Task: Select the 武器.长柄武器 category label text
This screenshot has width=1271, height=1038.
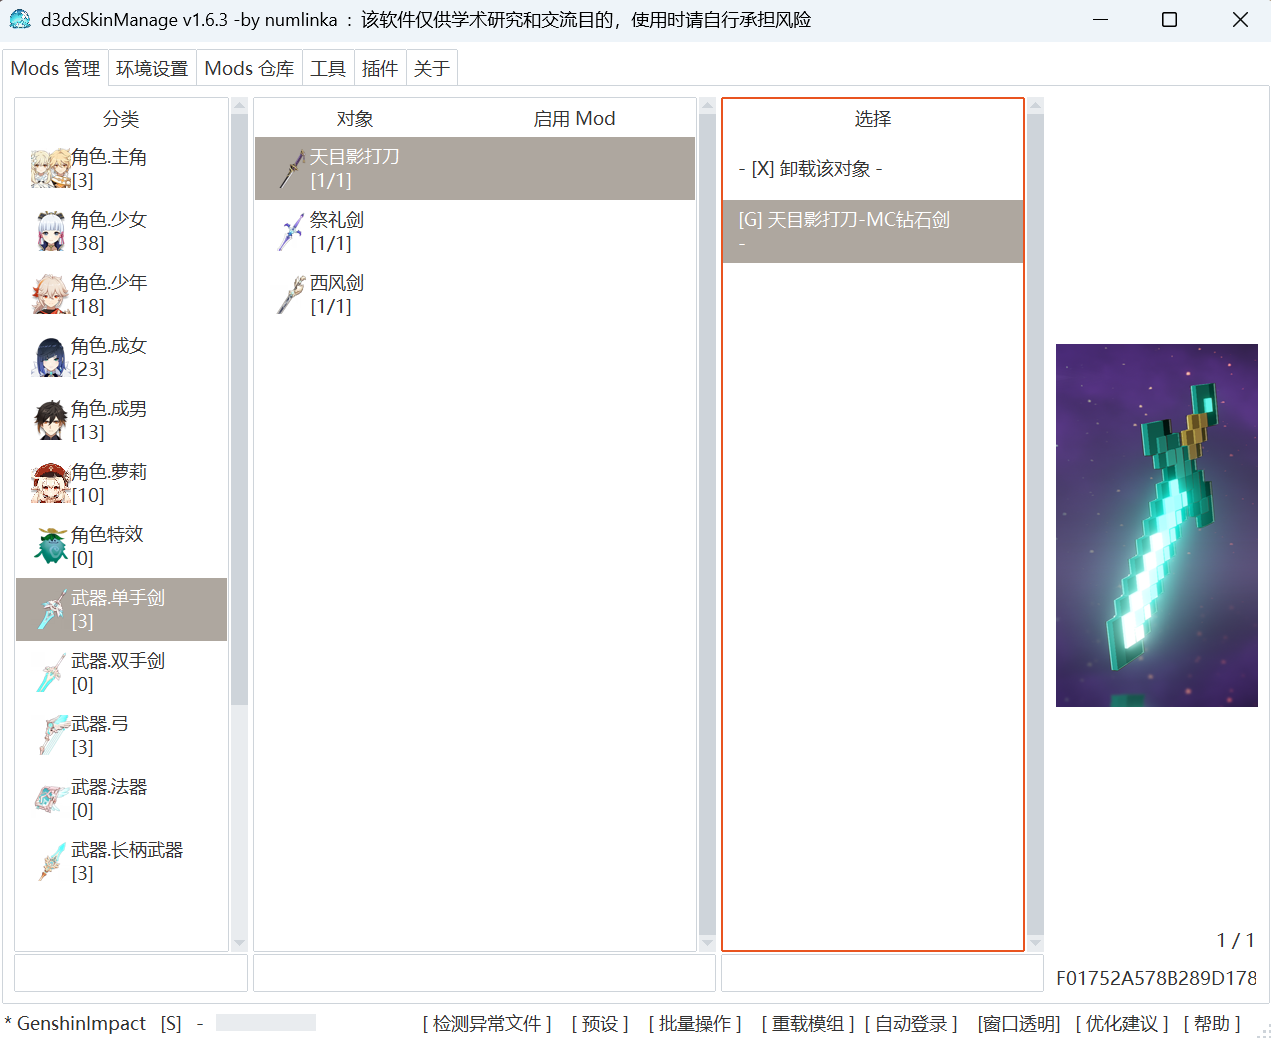Action: [127, 850]
